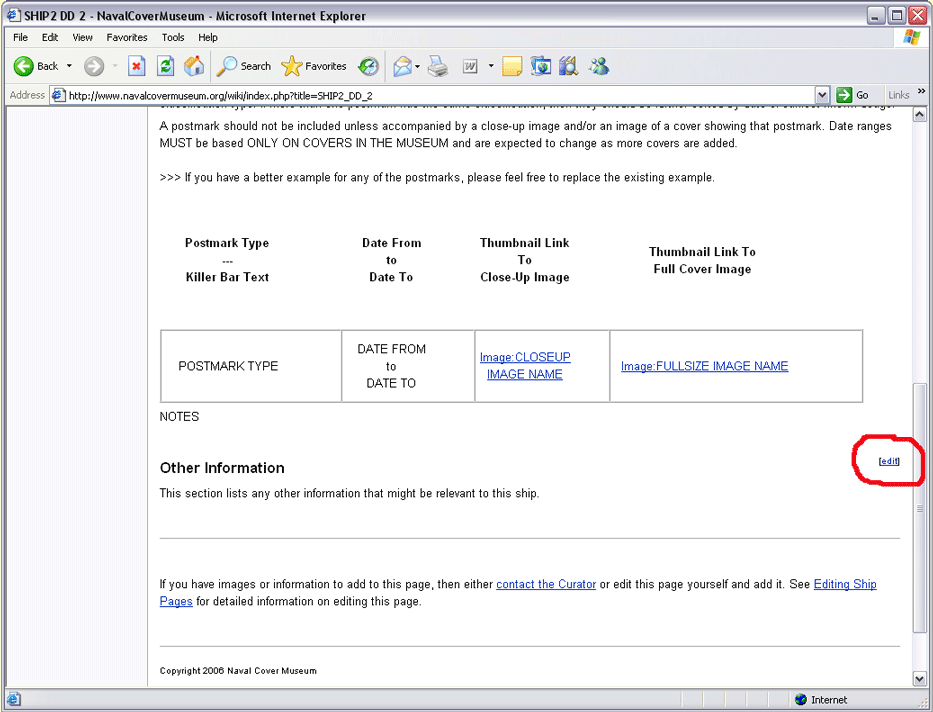The width and height of the screenshot is (933, 712).
Task: Refresh the current page
Action: click(x=166, y=66)
